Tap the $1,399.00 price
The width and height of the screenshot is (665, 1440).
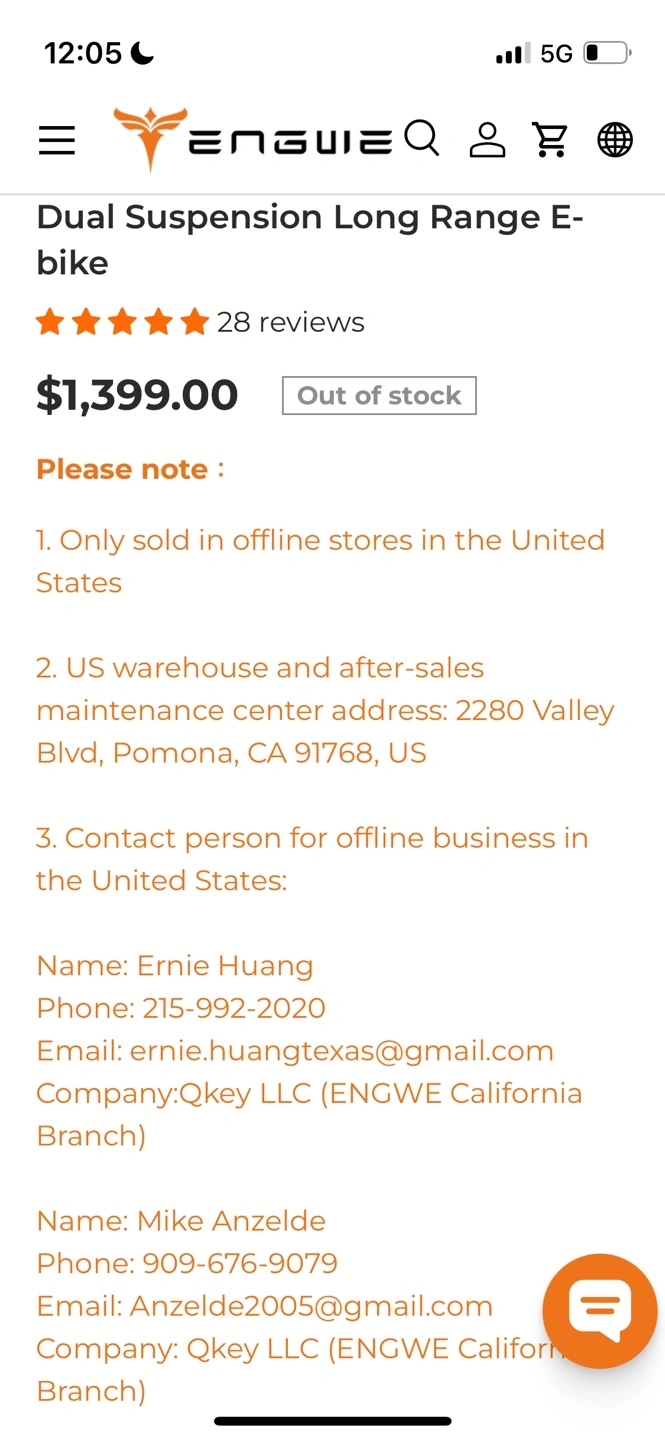(137, 395)
